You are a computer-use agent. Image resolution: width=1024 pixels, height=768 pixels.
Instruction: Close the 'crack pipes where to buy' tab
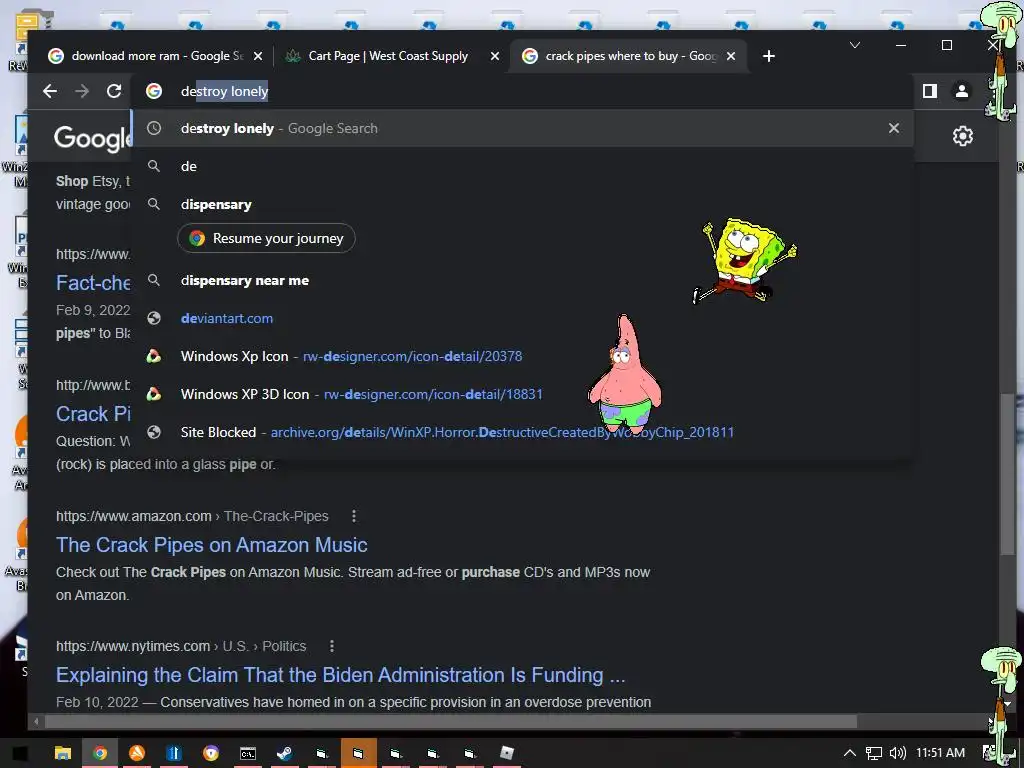[x=731, y=56]
